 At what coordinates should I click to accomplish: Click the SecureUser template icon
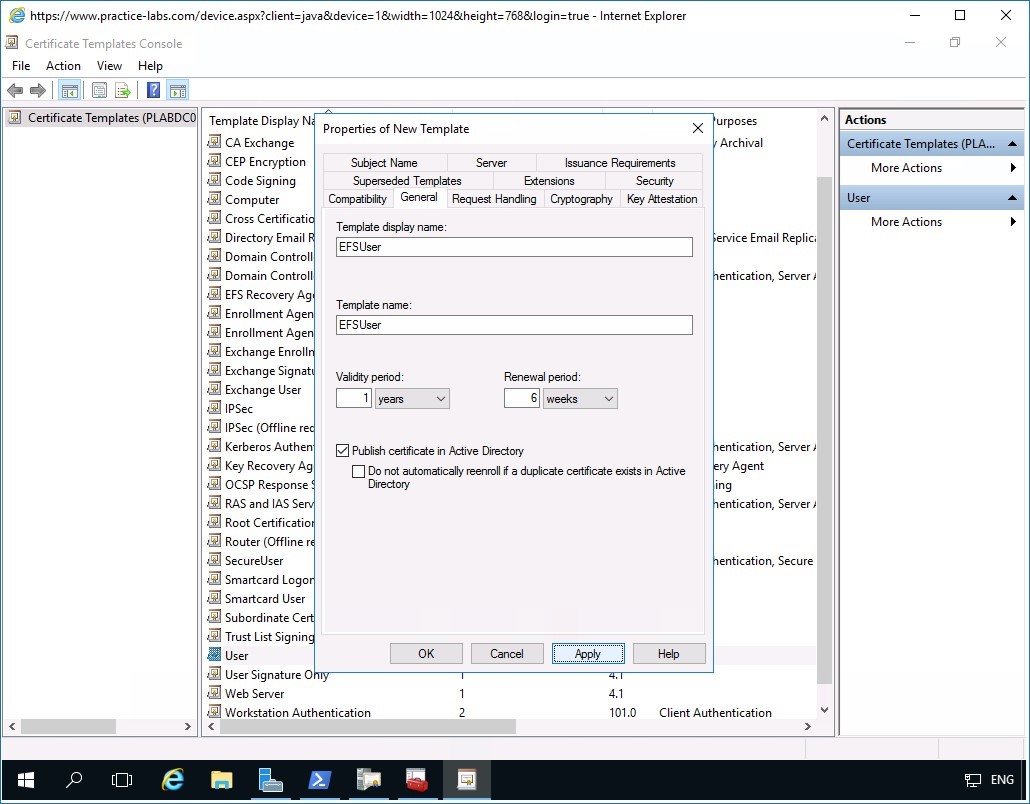click(x=214, y=560)
